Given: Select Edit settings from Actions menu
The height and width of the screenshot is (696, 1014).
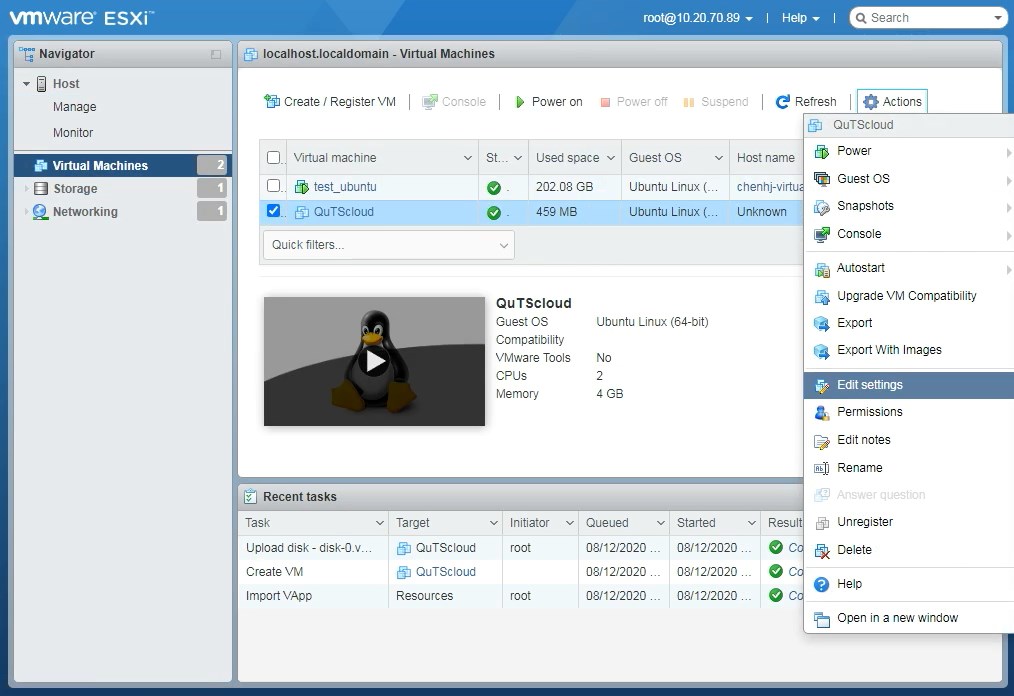Looking at the screenshot, I should pos(909,385).
